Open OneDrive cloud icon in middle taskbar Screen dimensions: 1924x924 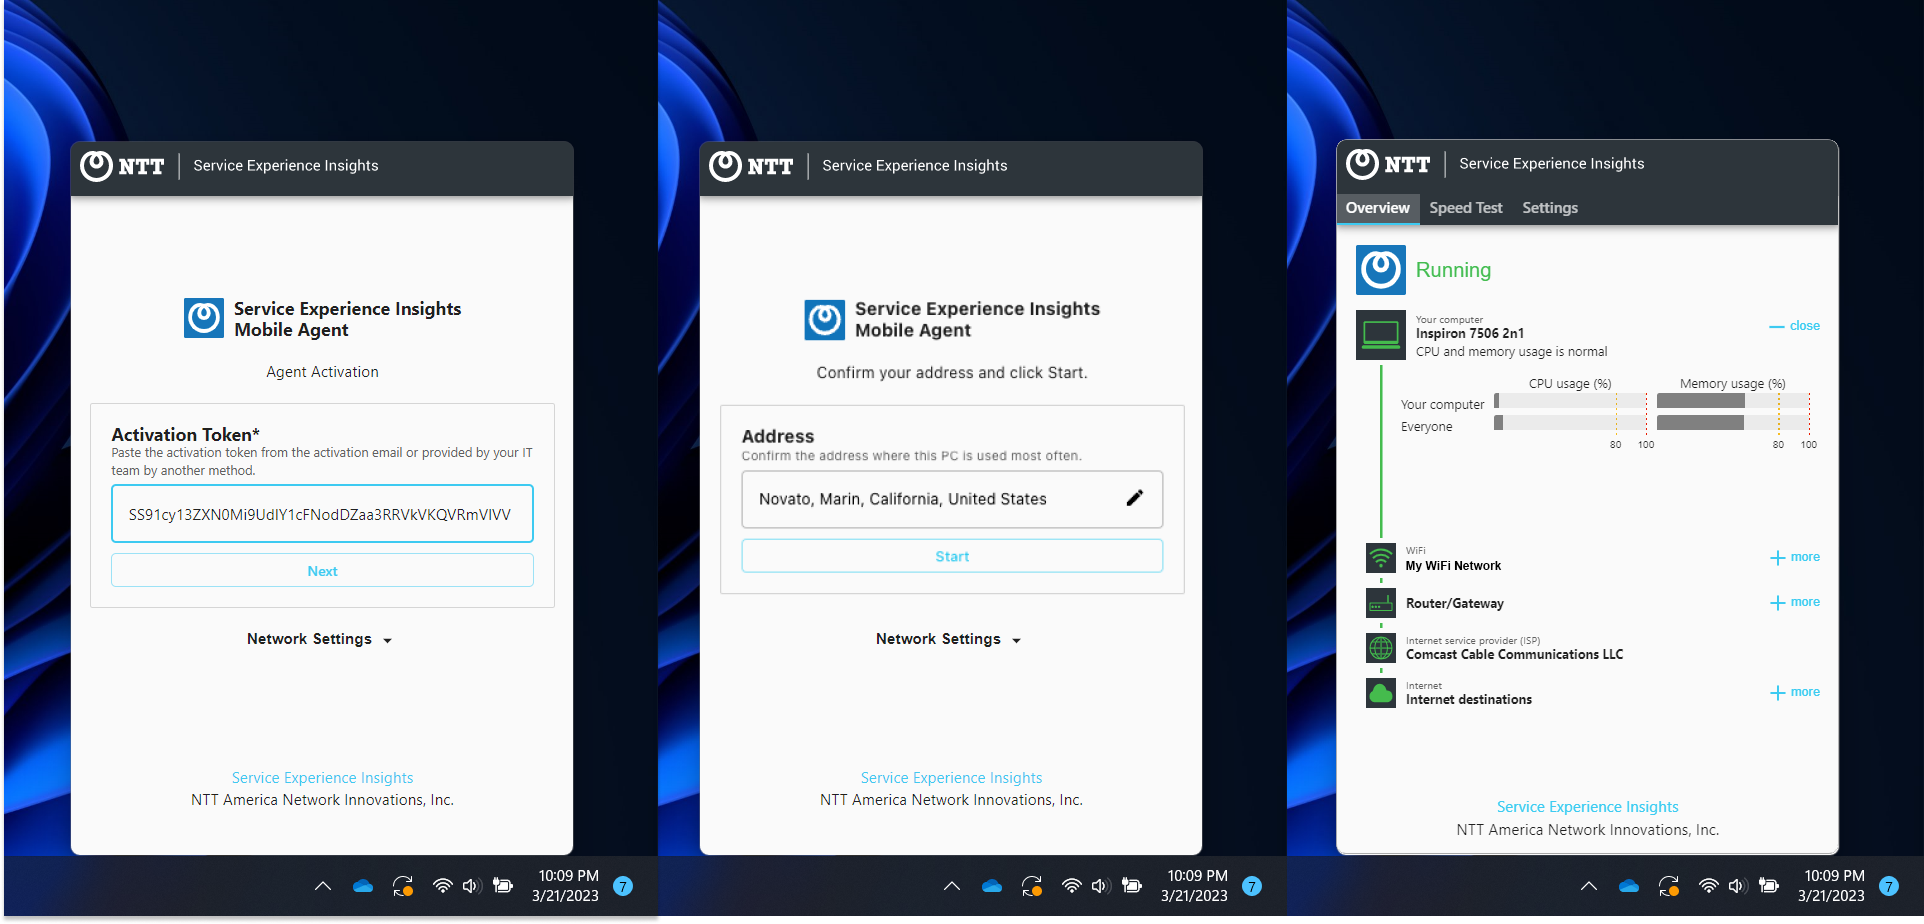992,886
